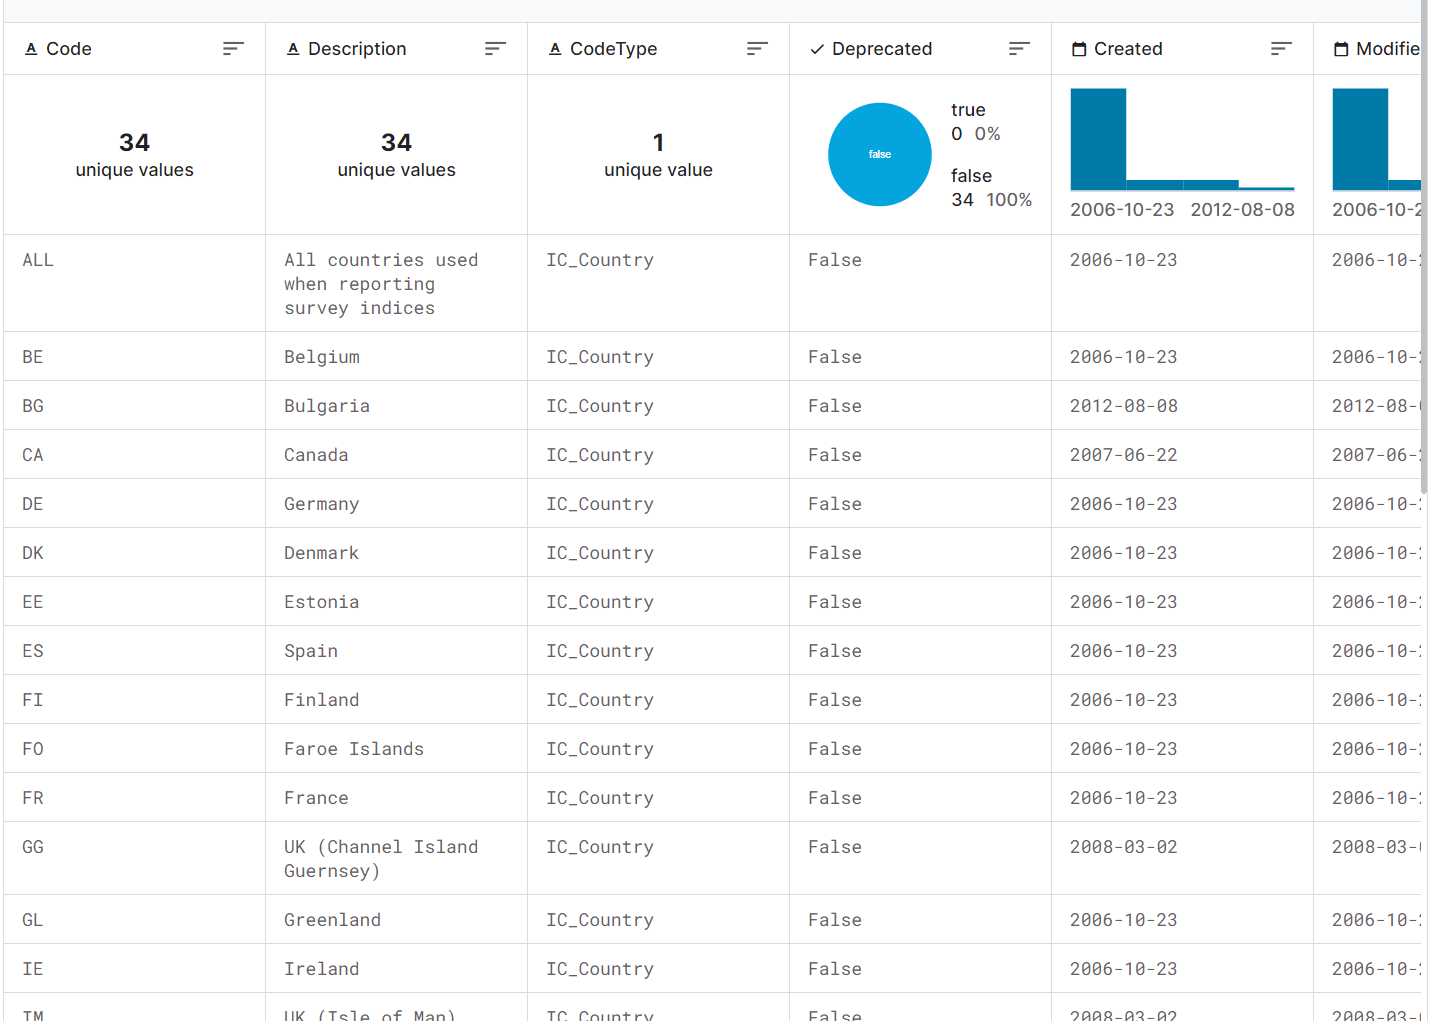Image resolution: width=1431 pixels, height=1021 pixels.
Task: Select the Greenland description cell
Action: pos(397,920)
